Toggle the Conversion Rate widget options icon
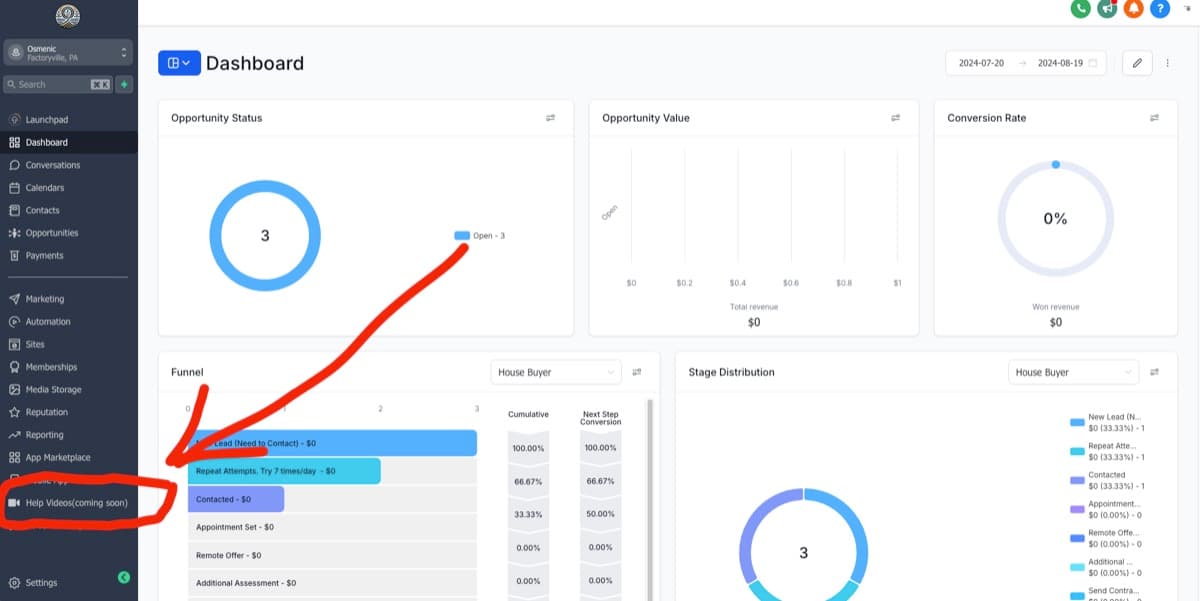 tap(1154, 117)
